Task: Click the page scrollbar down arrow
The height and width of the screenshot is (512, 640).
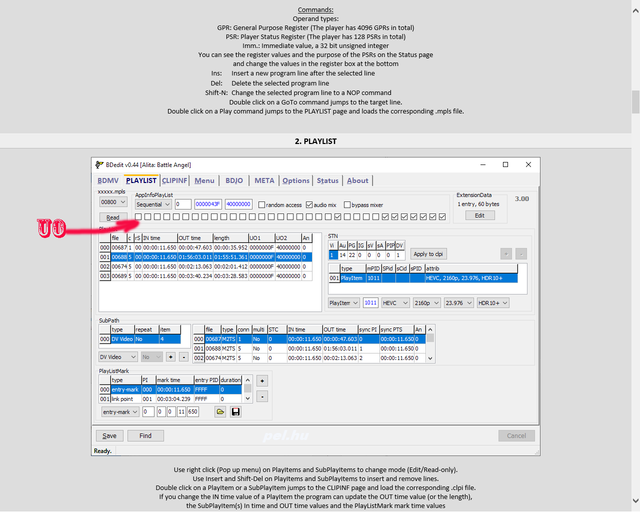Action: click(x=636, y=501)
